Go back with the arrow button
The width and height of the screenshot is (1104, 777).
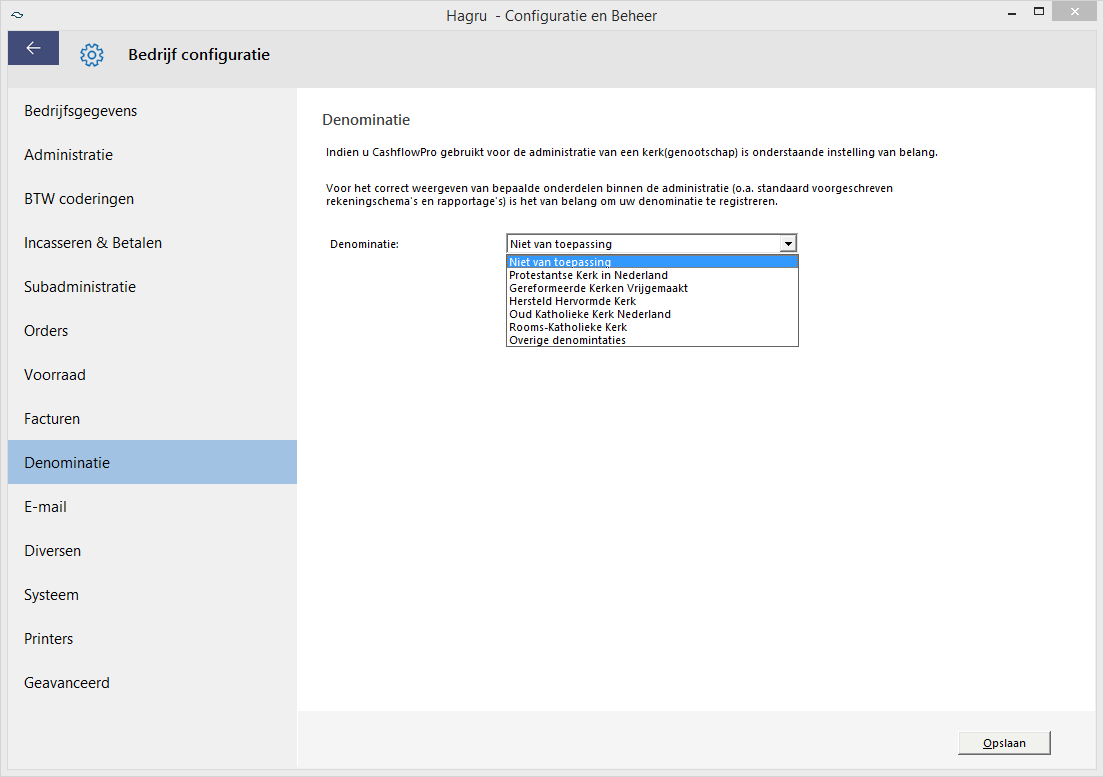(x=33, y=48)
